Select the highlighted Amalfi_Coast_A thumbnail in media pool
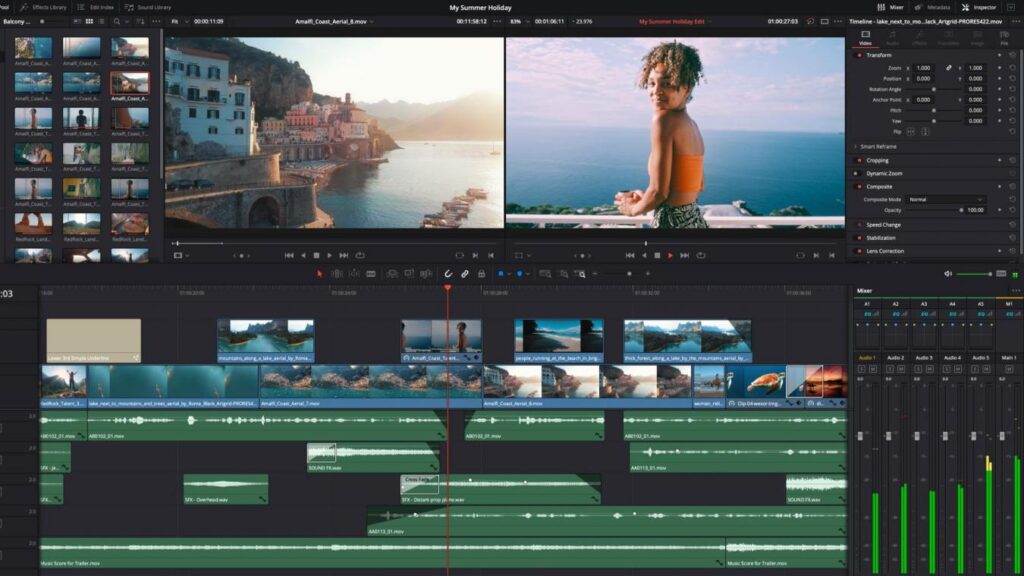This screenshot has height=576, width=1024. 129,84
